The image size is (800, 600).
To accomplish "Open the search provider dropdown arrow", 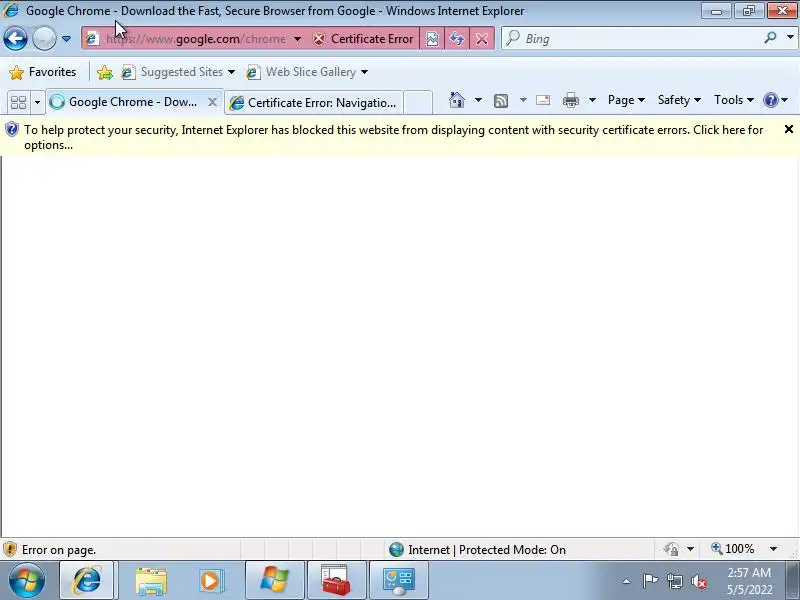I will (x=790, y=38).
